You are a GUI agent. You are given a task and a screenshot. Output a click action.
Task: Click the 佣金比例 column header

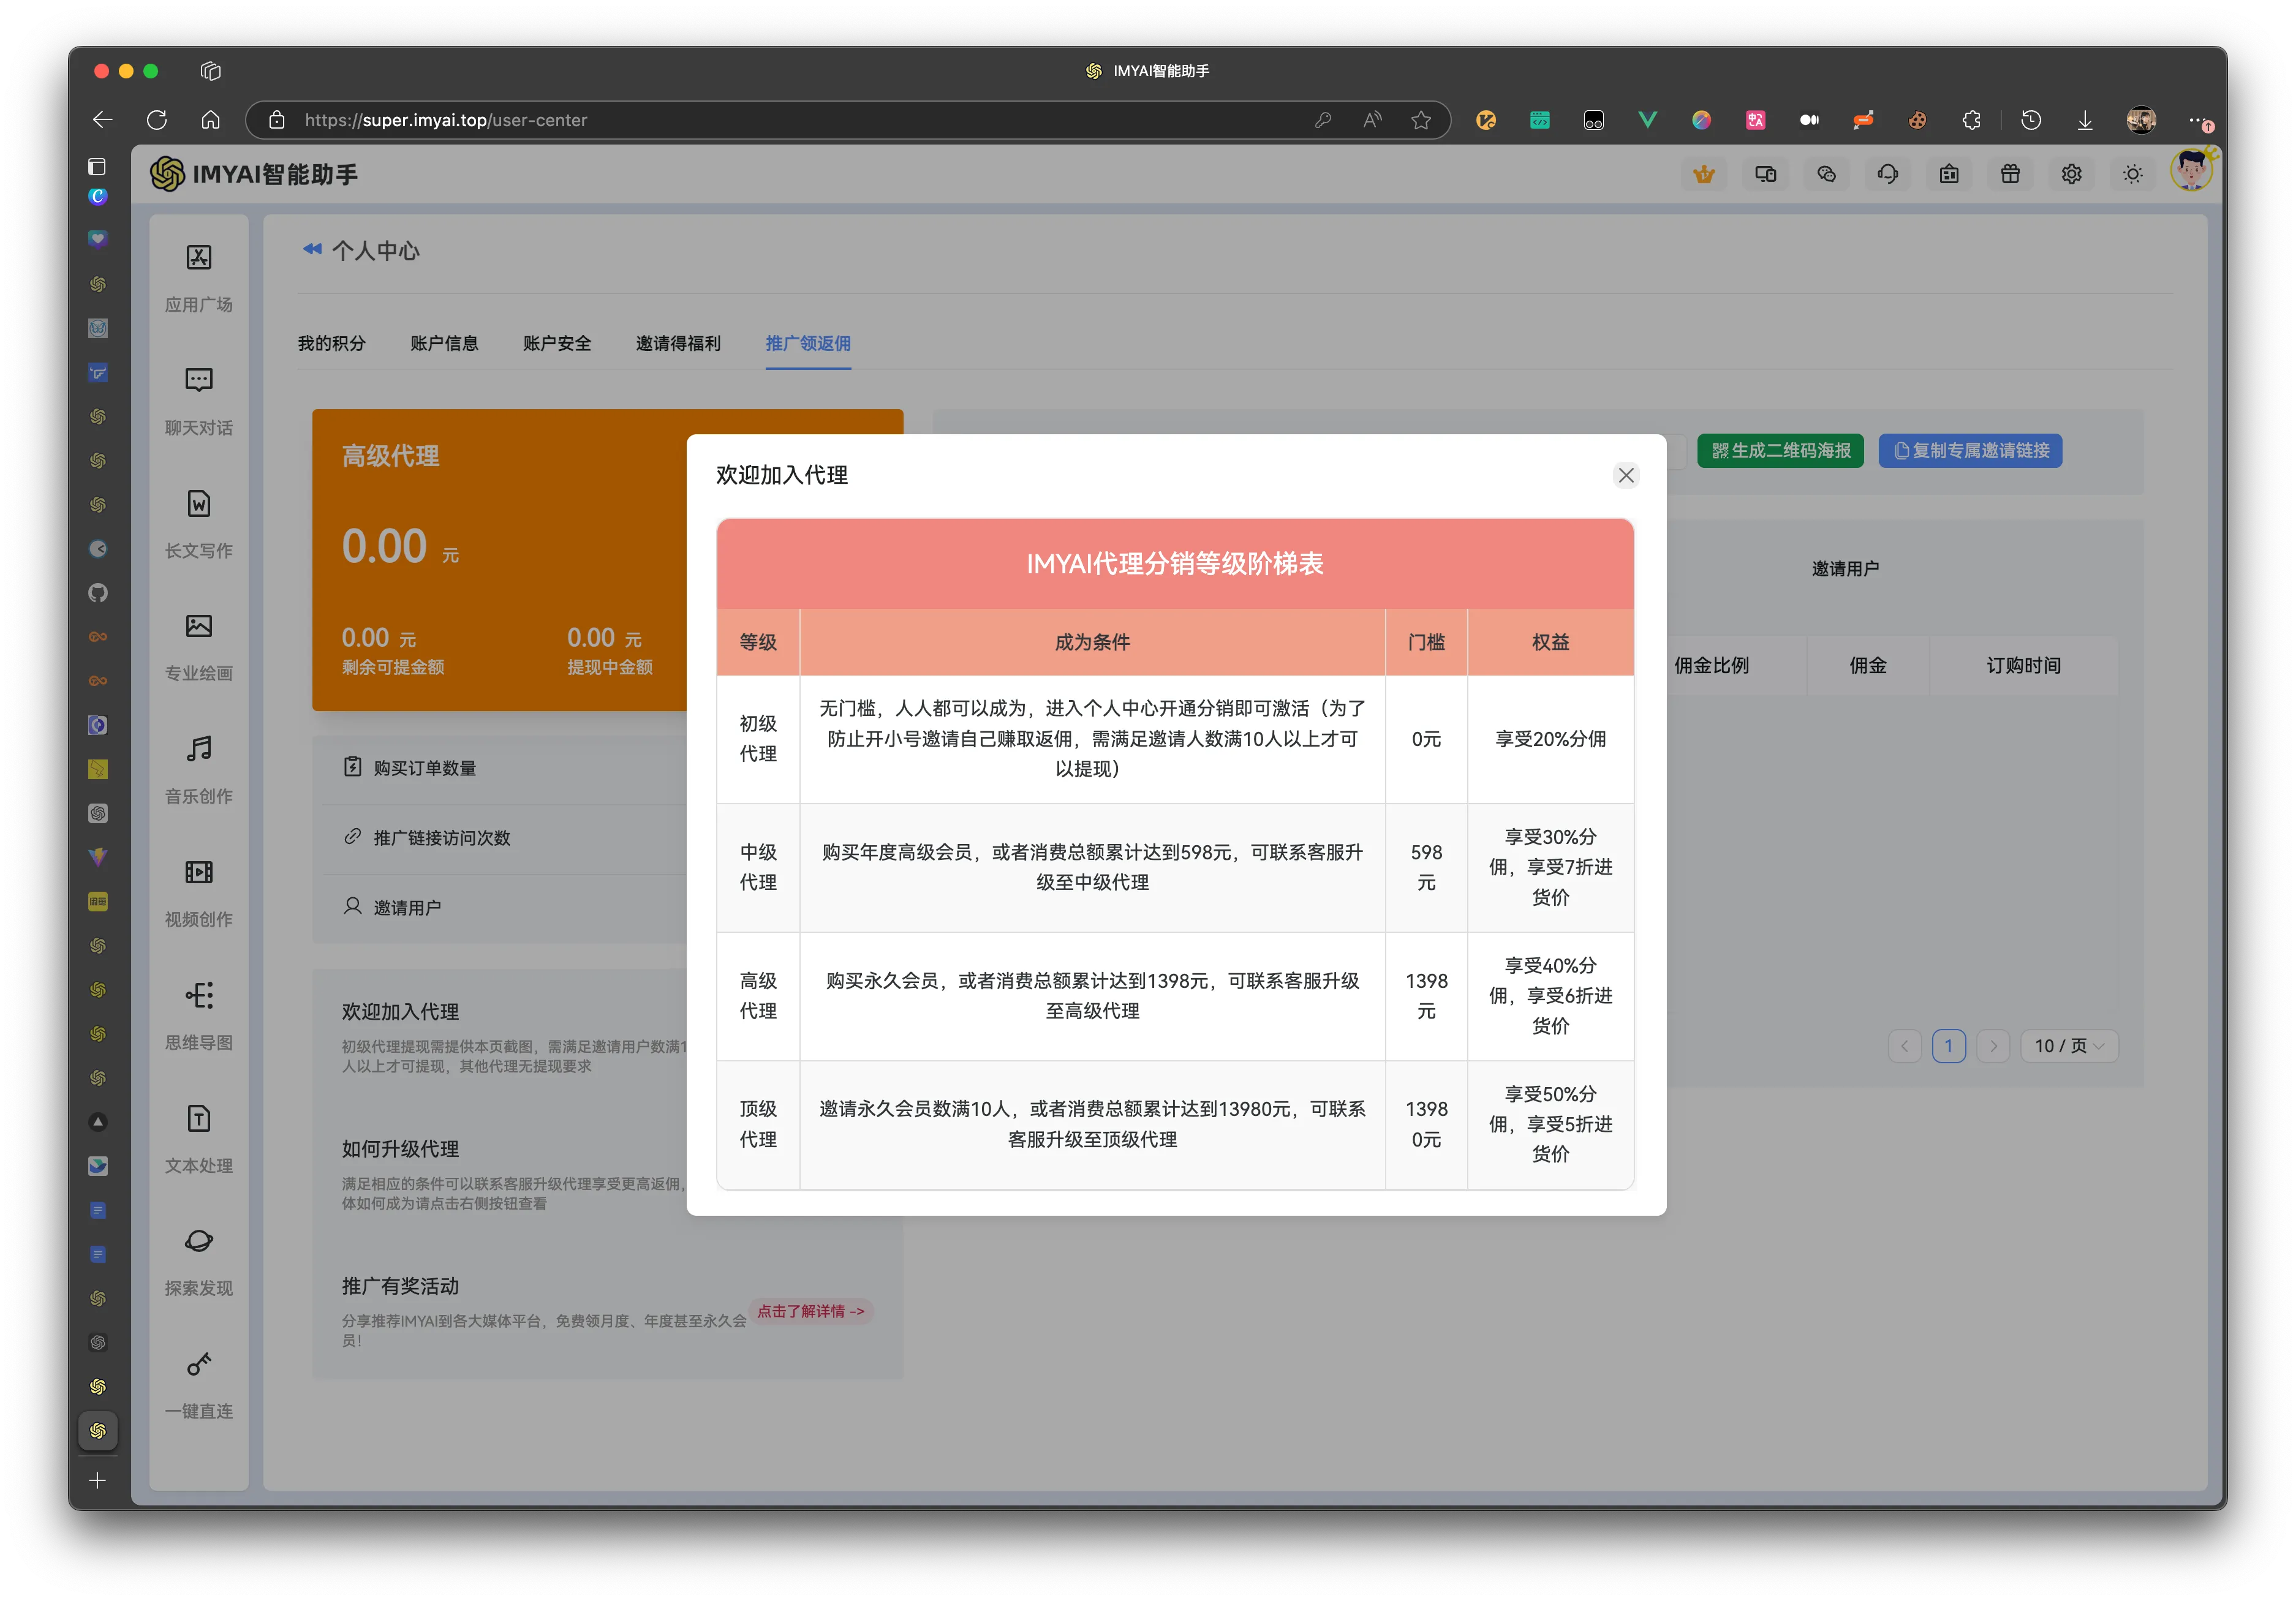[x=1711, y=666]
